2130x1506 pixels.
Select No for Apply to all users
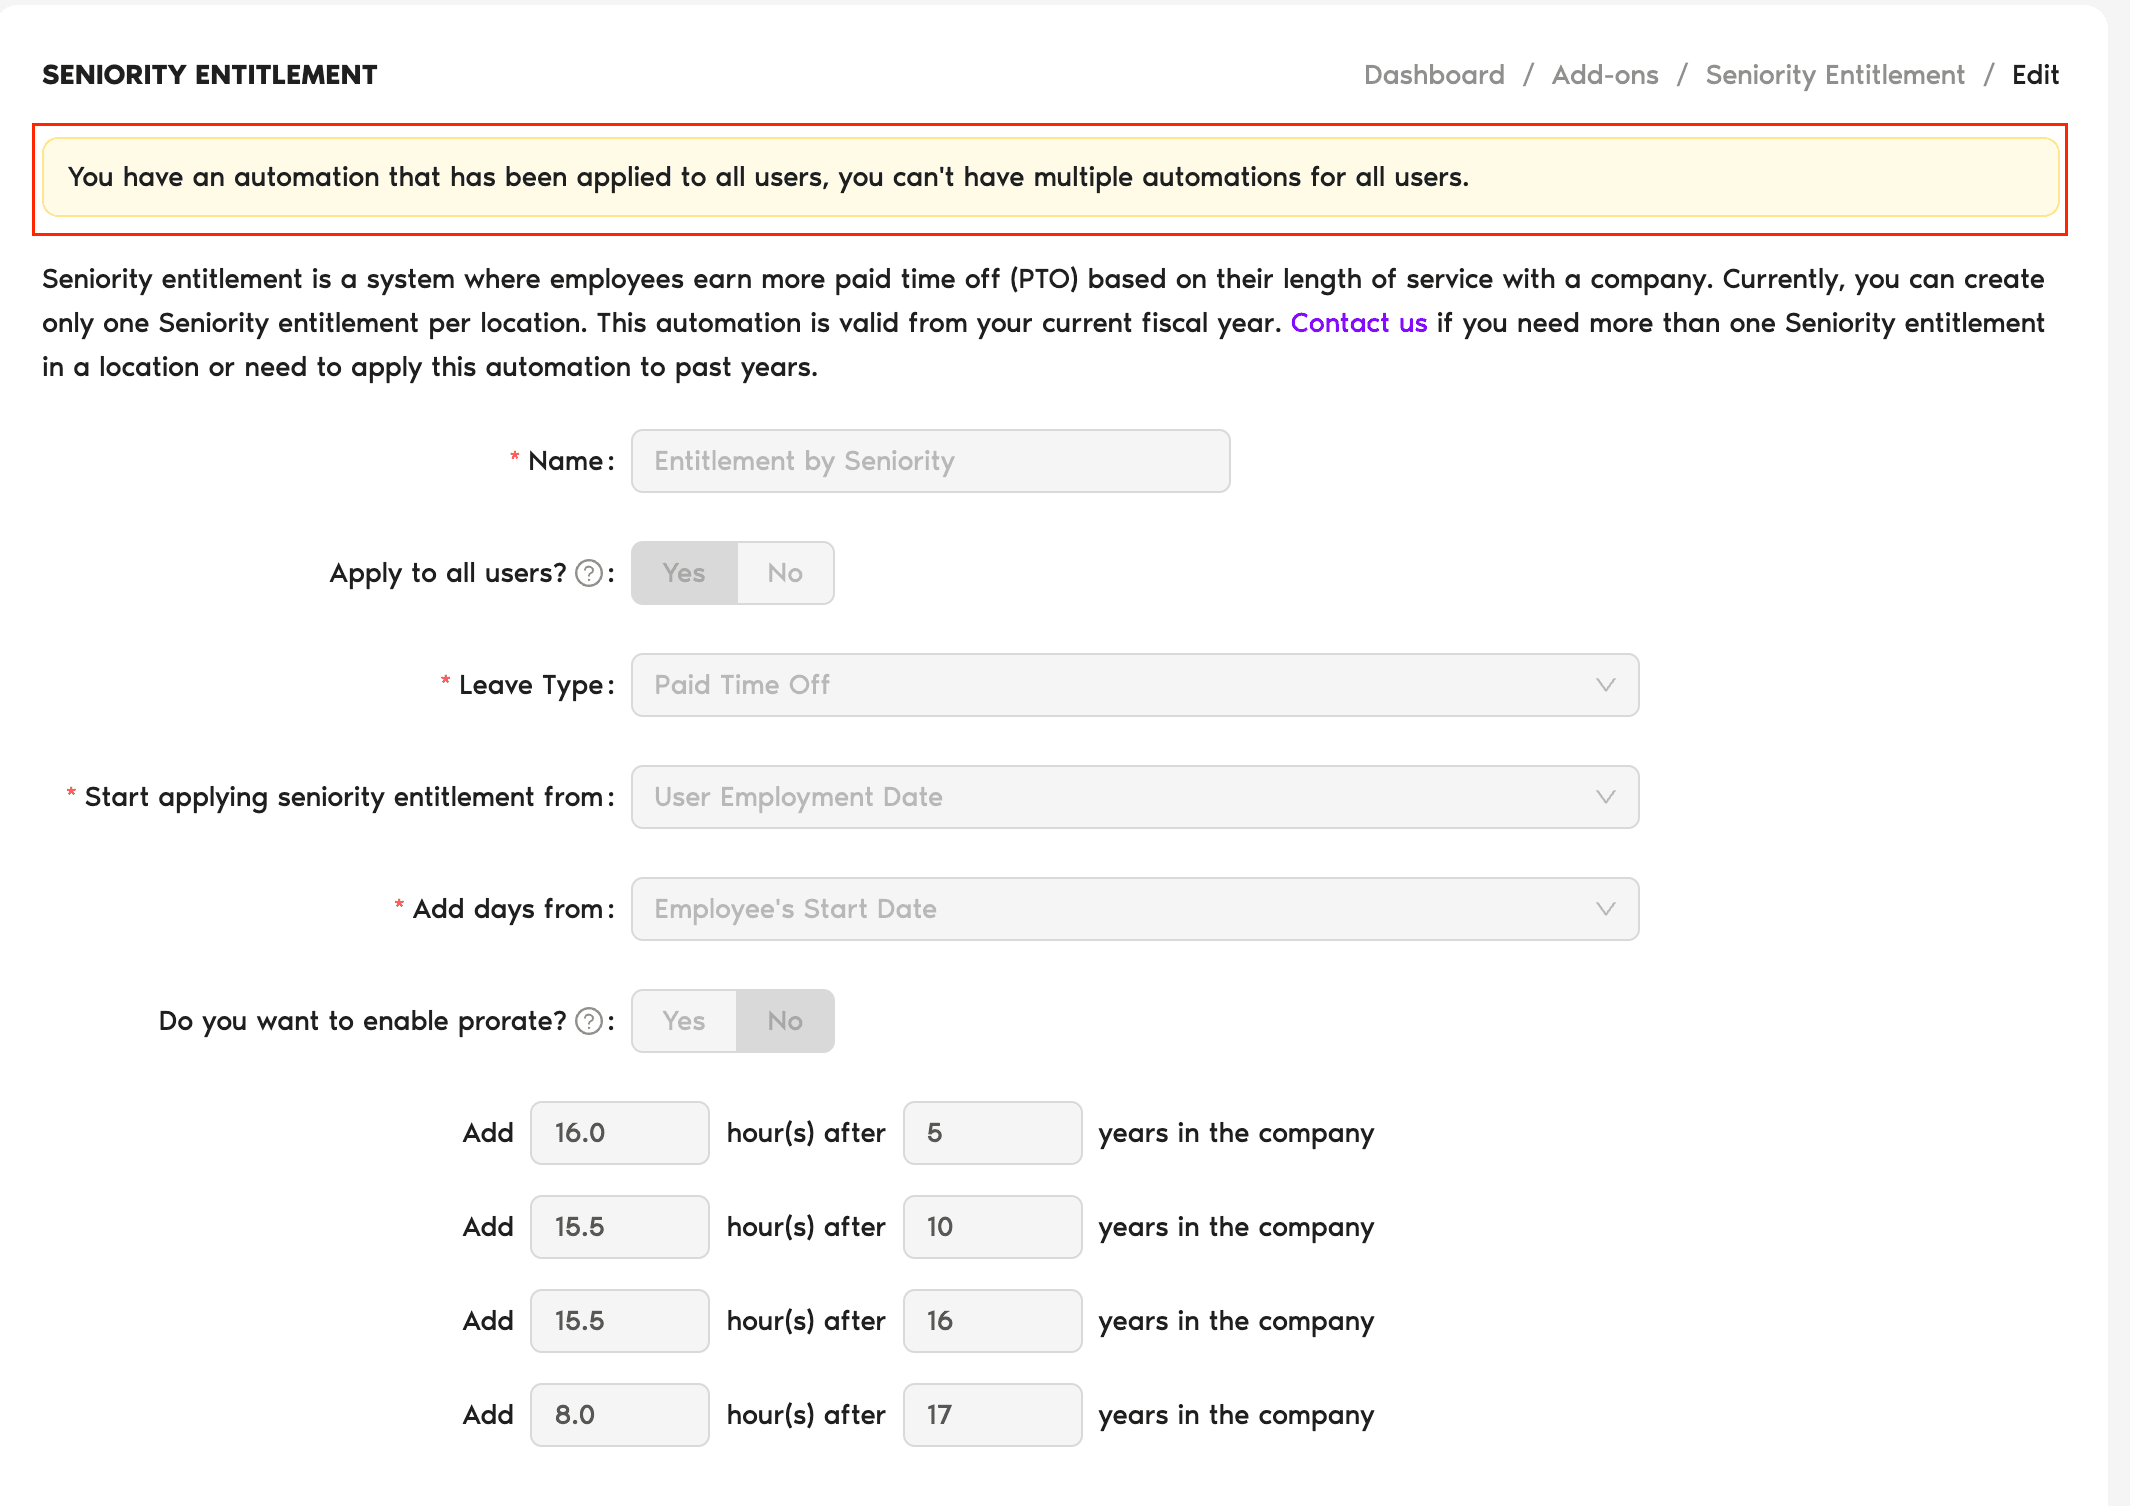pyautogui.click(x=785, y=573)
